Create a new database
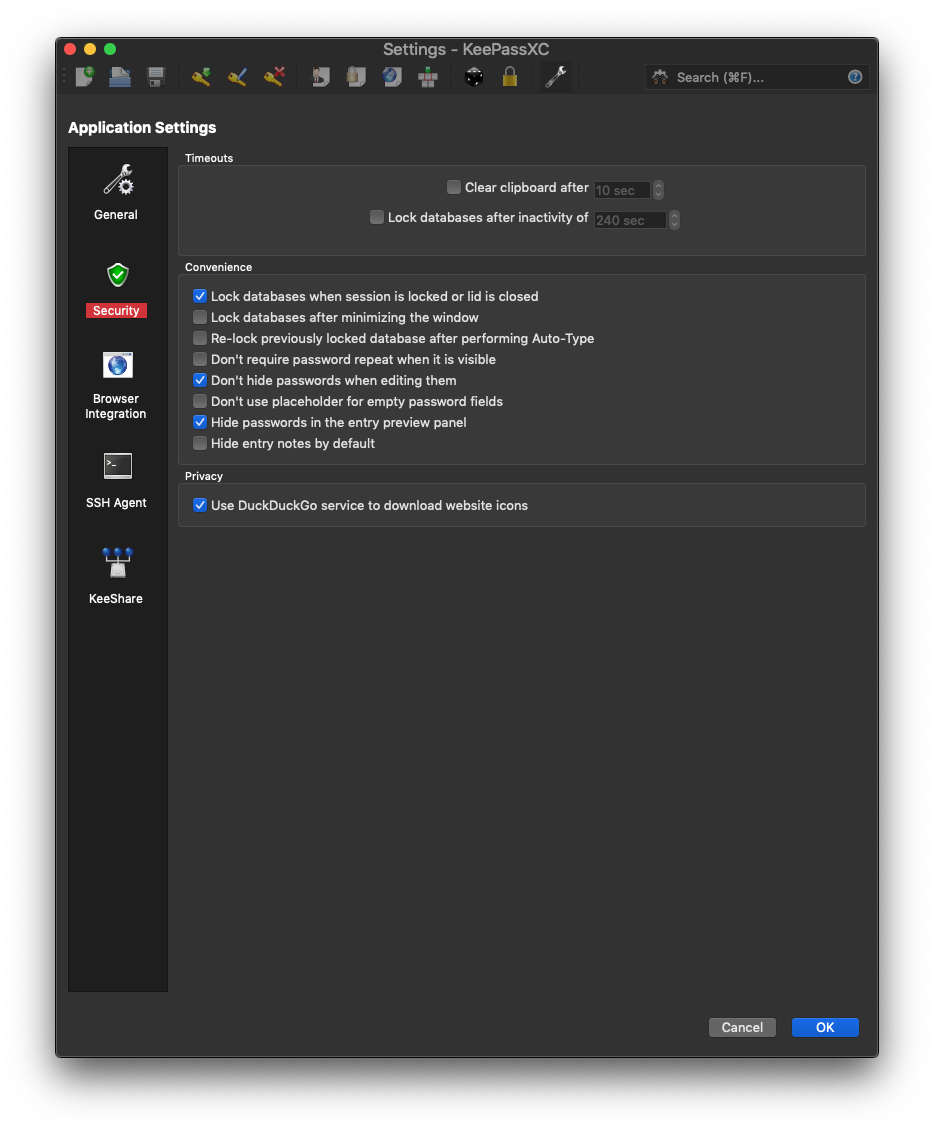 click(x=84, y=76)
